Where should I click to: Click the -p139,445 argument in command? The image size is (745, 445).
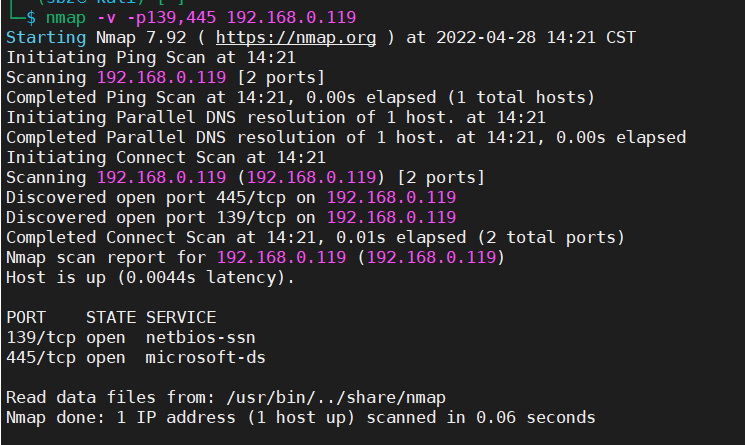click(x=172, y=18)
